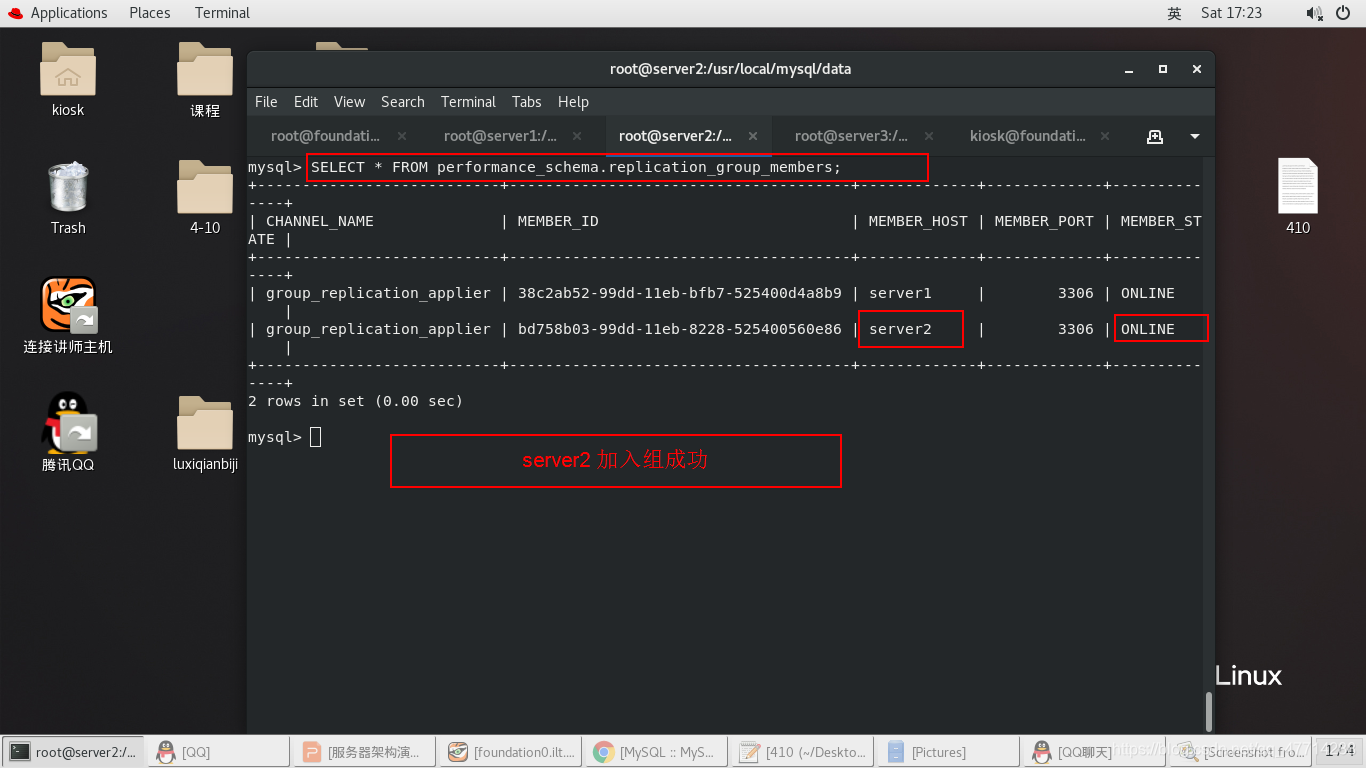Minimize the terminal window
Image resolution: width=1366 pixels, height=768 pixels.
pos(1129,69)
